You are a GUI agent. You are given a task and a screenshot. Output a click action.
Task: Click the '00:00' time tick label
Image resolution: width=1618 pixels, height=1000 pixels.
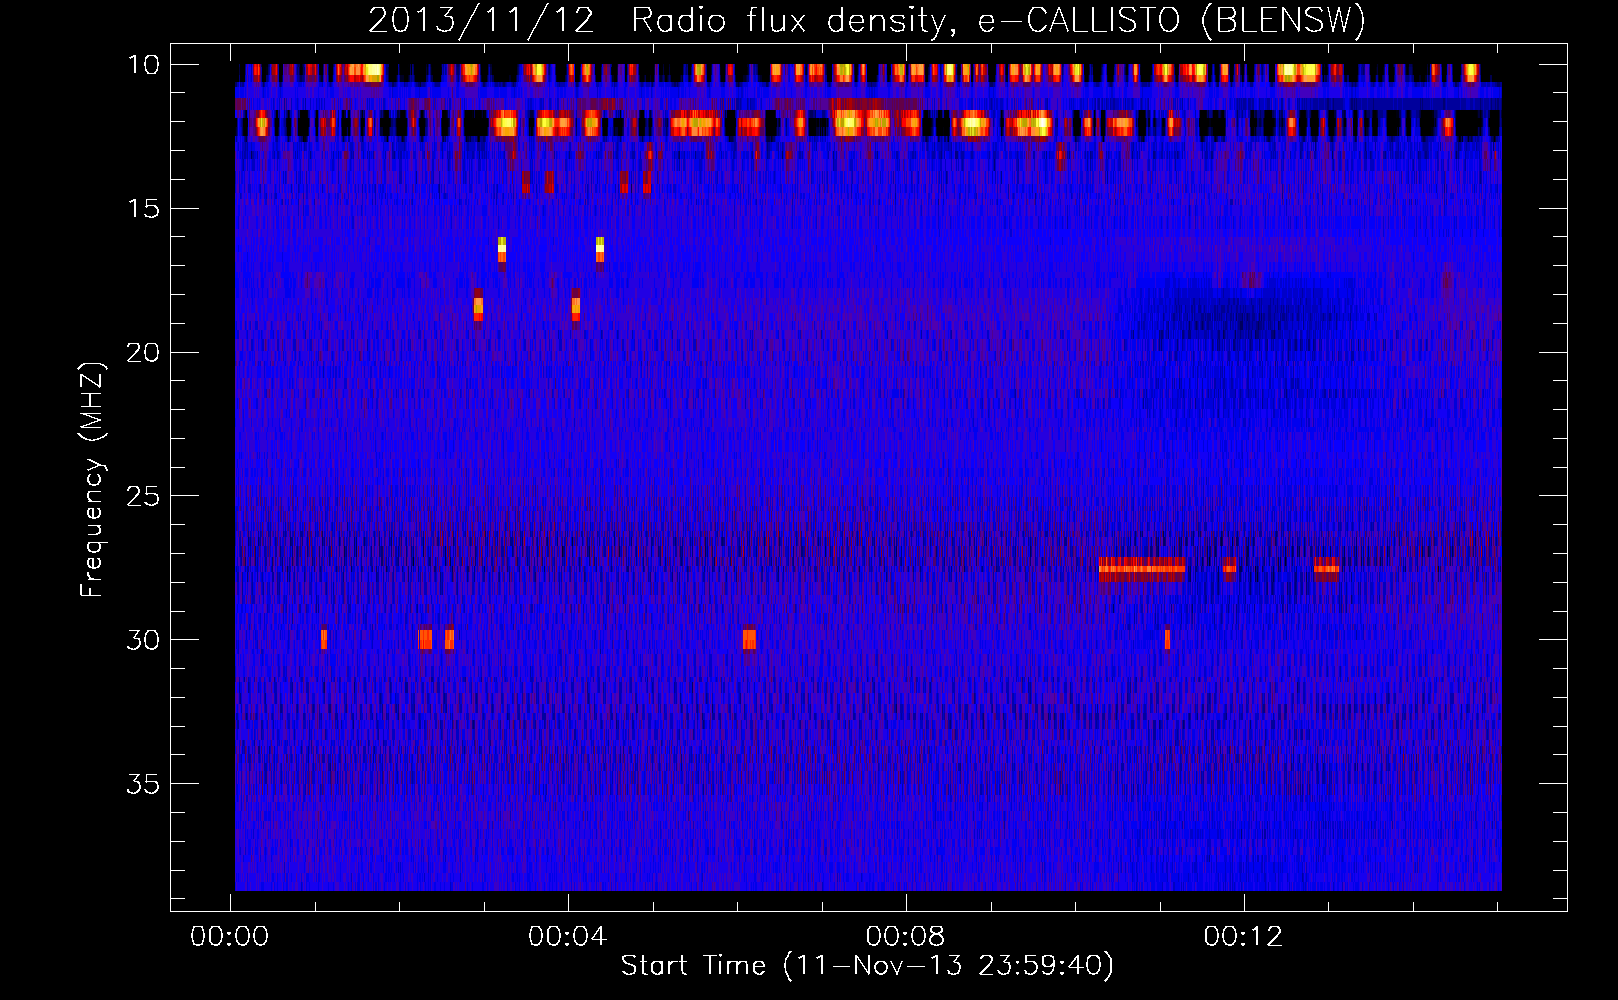(231, 937)
